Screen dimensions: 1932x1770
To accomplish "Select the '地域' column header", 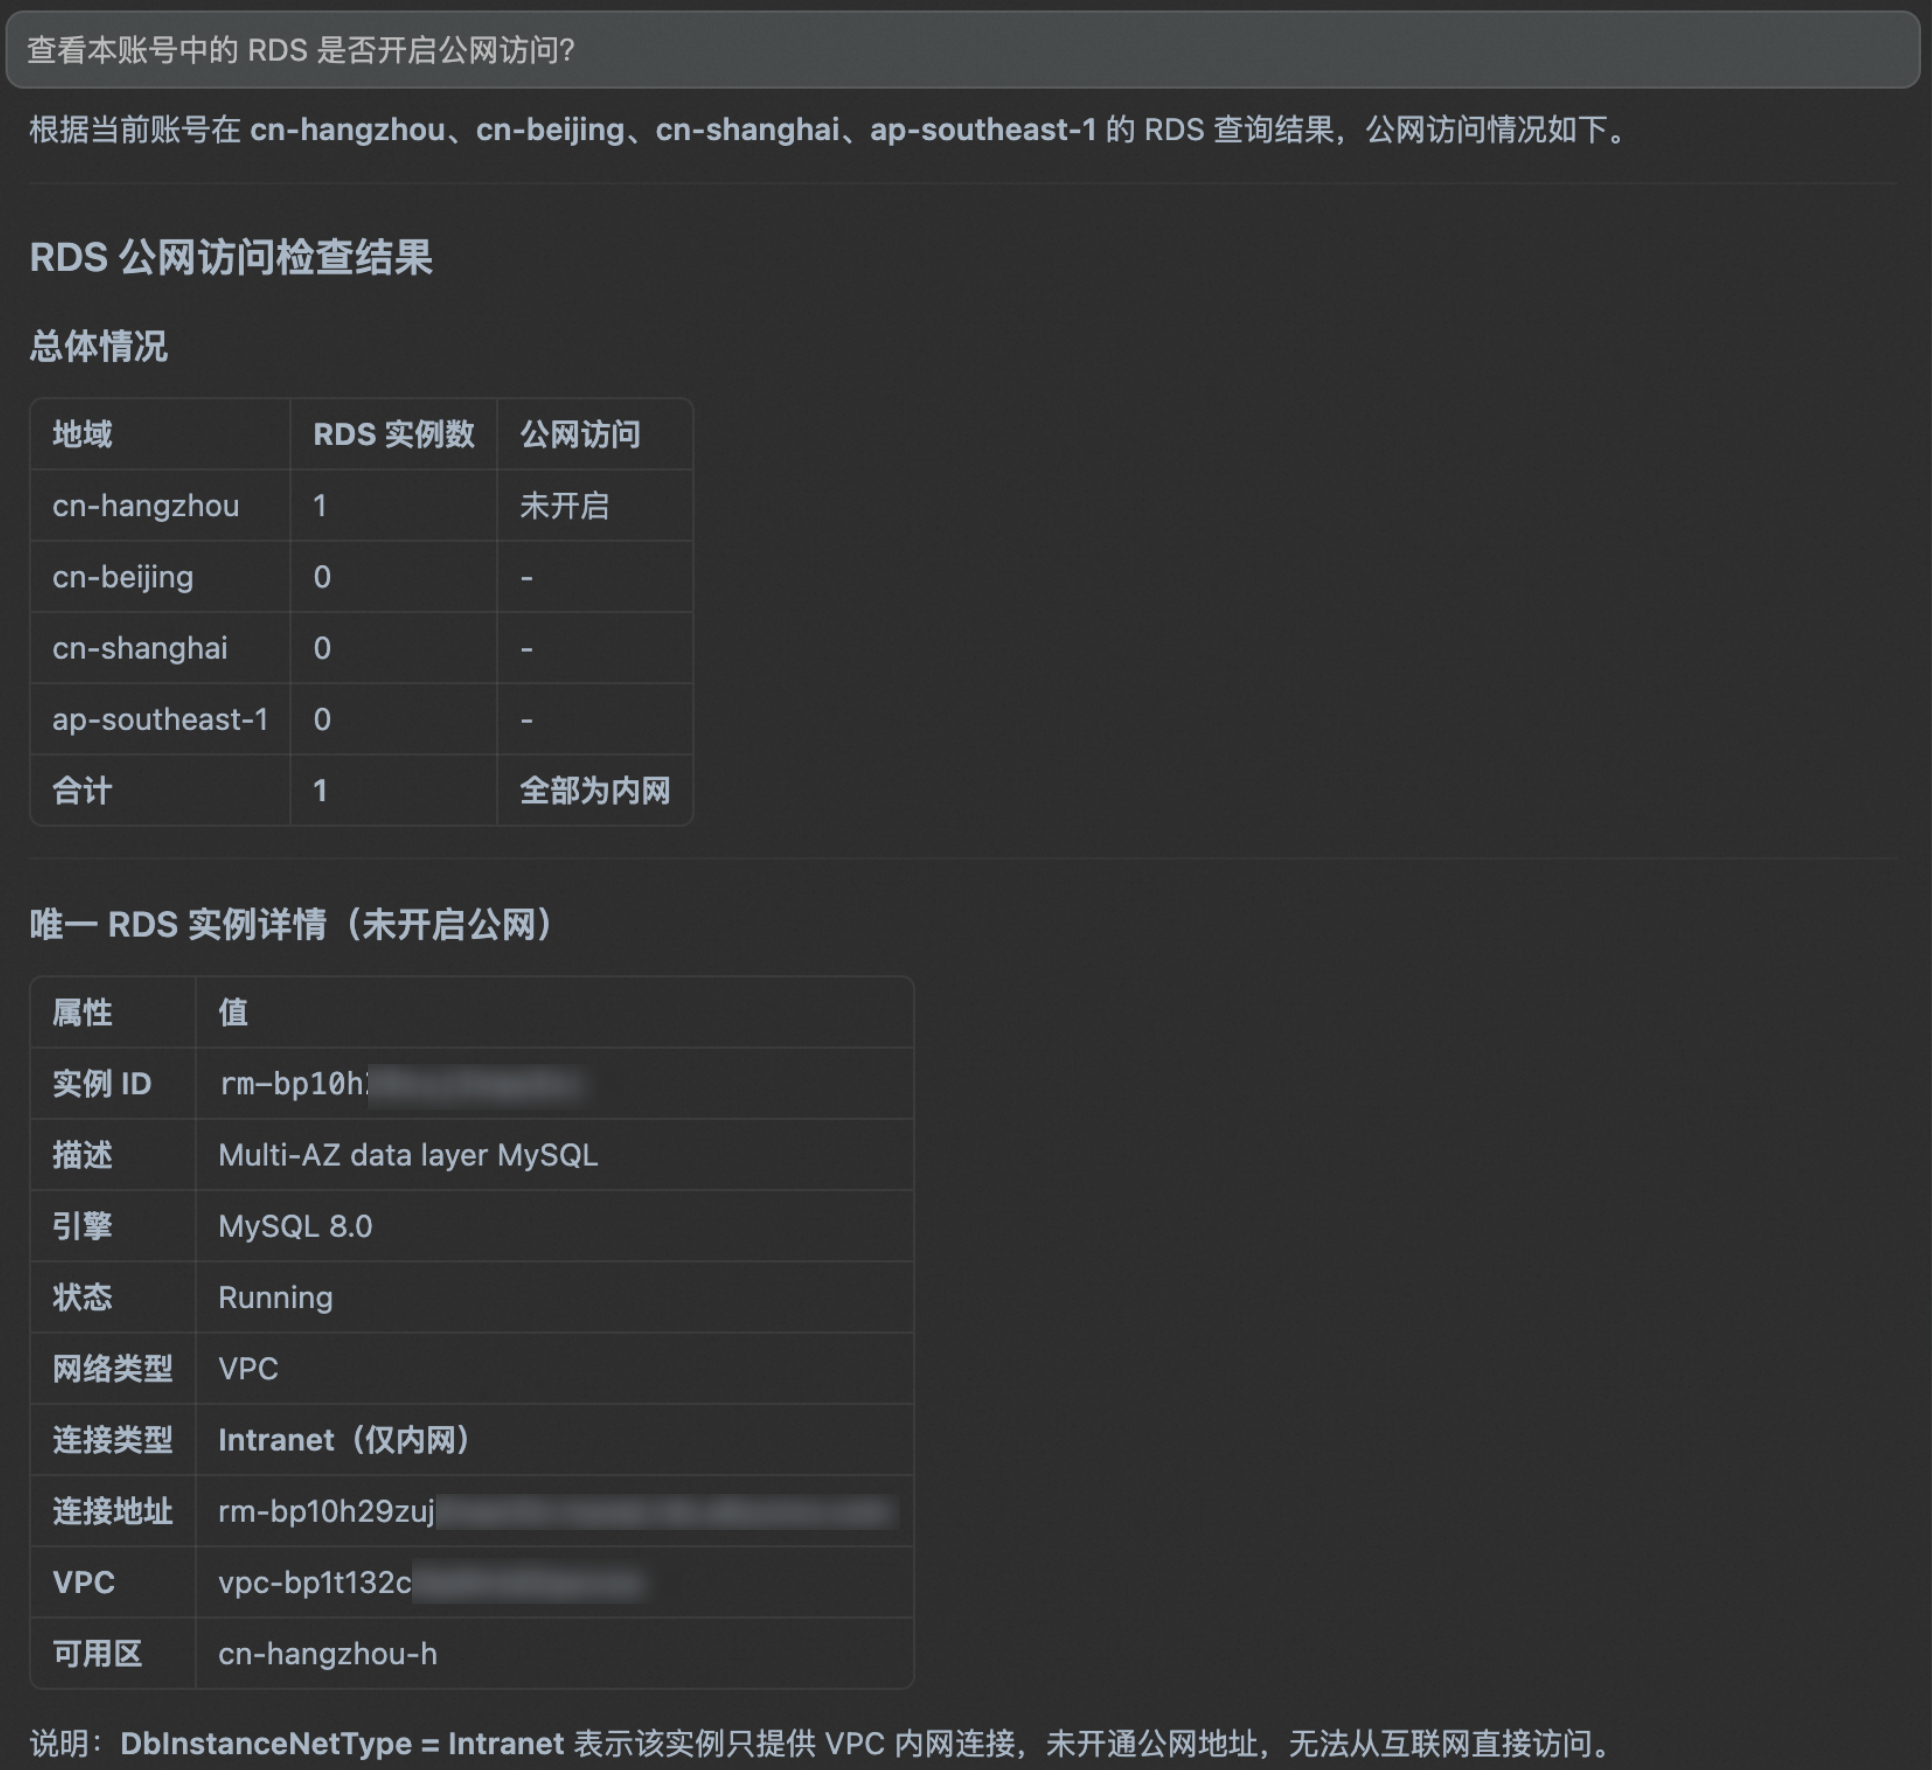I will [82, 434].
